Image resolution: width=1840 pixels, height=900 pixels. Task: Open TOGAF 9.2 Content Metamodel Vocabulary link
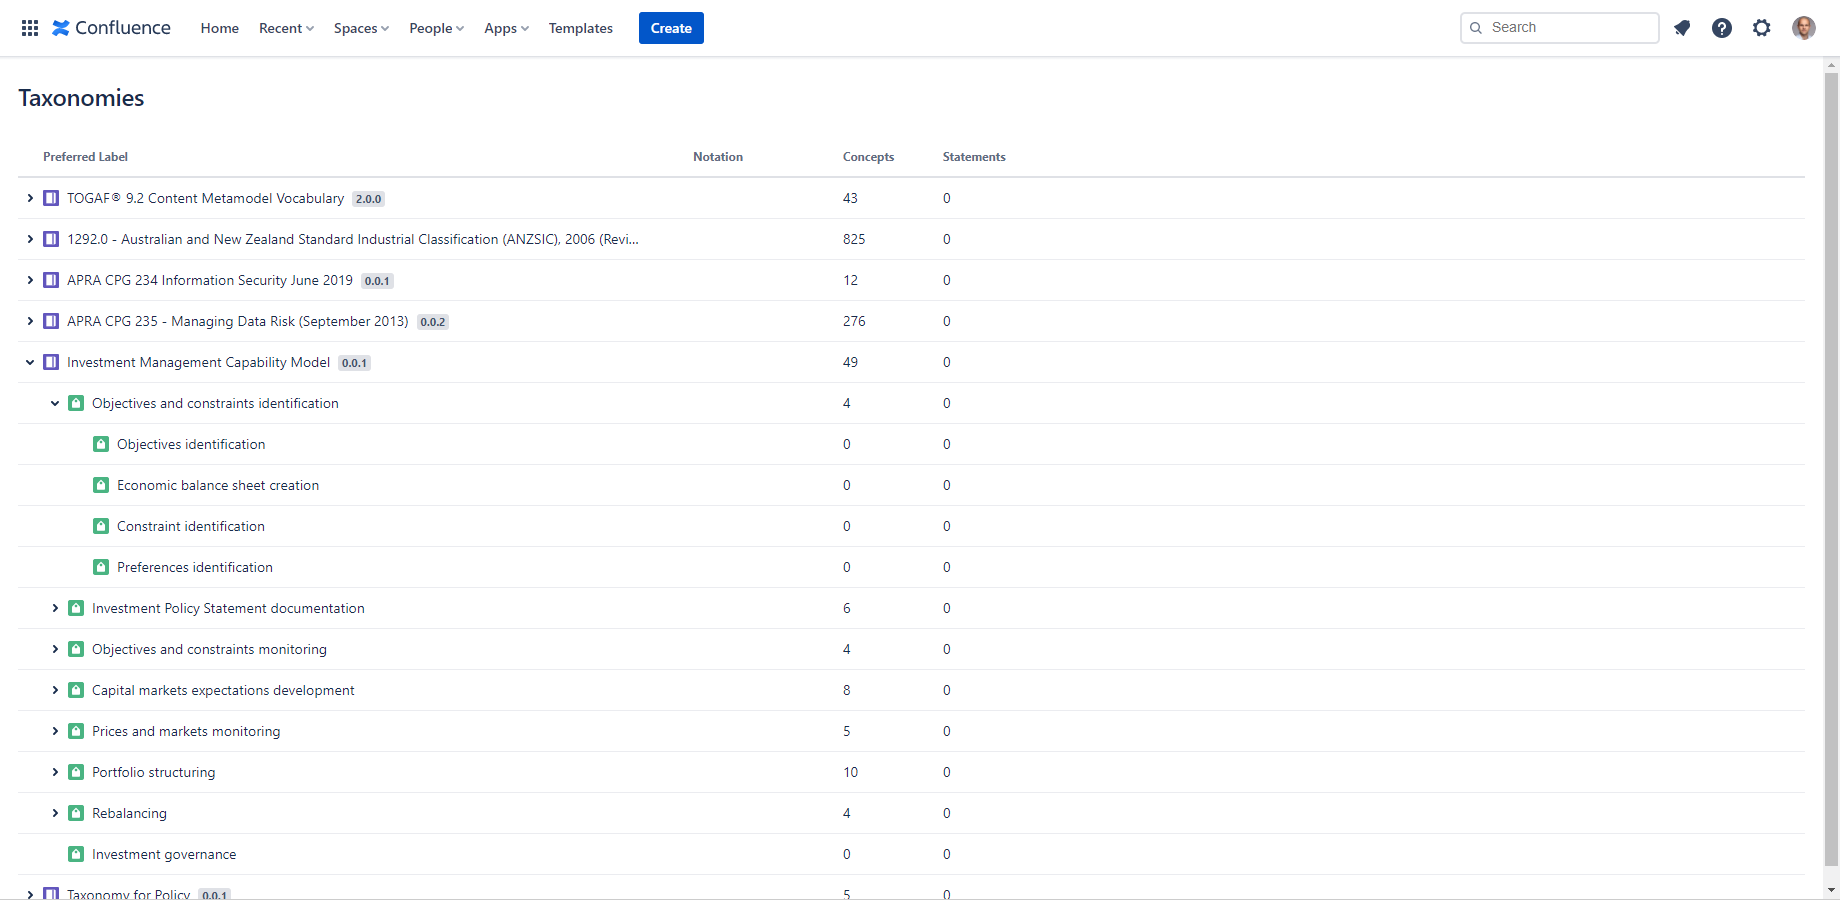(x=205, y=198)
